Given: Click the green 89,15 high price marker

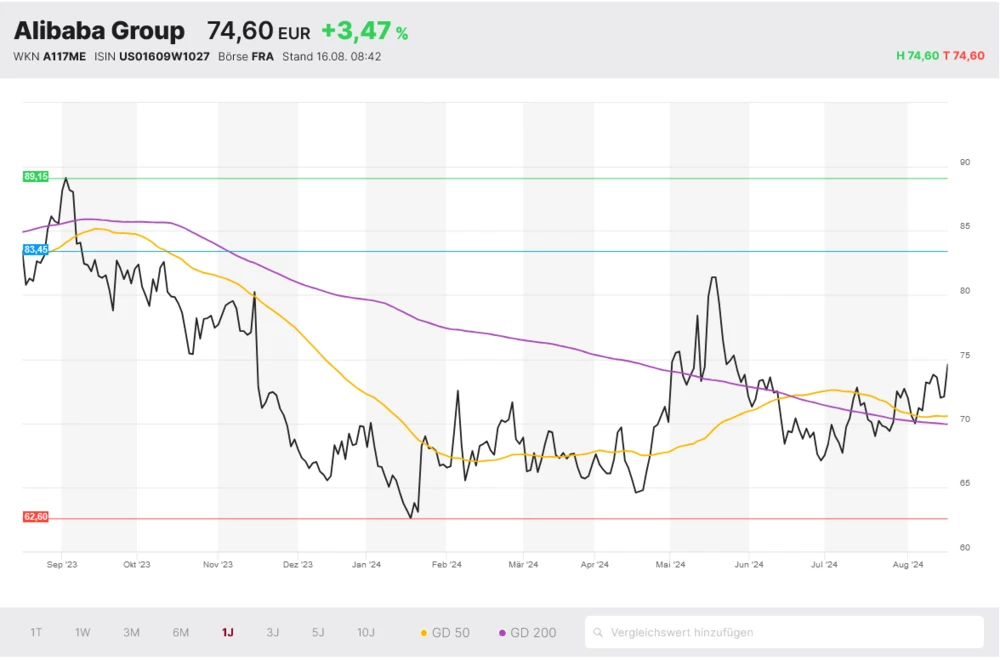Looking at the screenshot, I should (35, 176).
